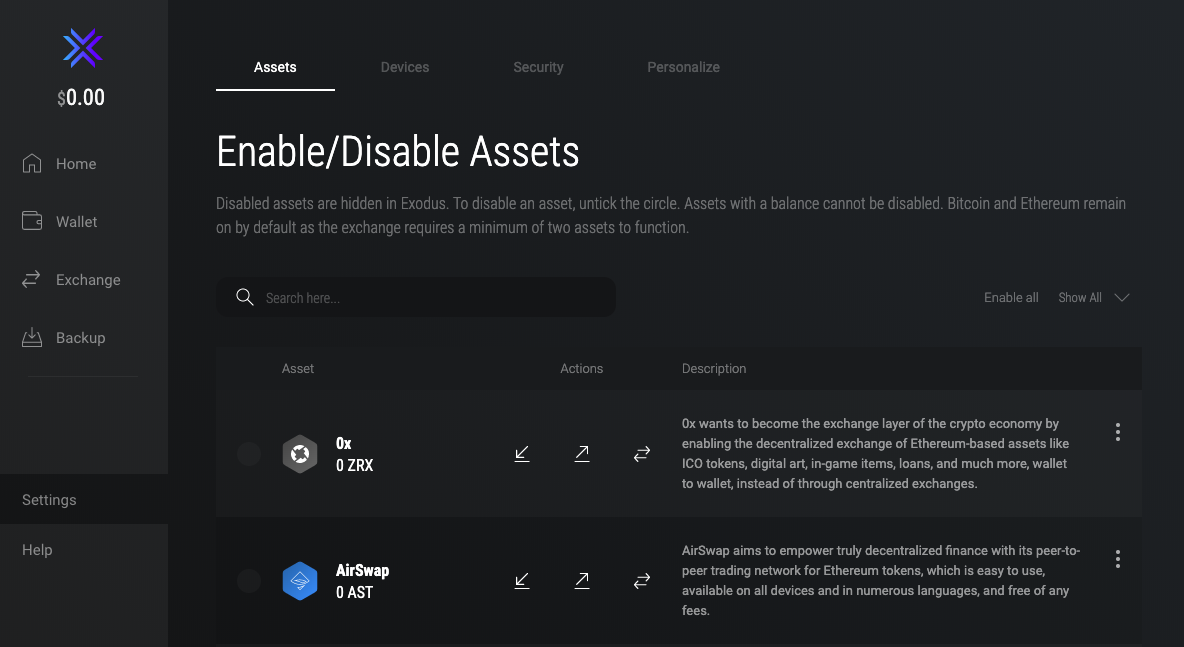Open Settings in the sidebar
The image size is (1184, 647).
[84, 499]
